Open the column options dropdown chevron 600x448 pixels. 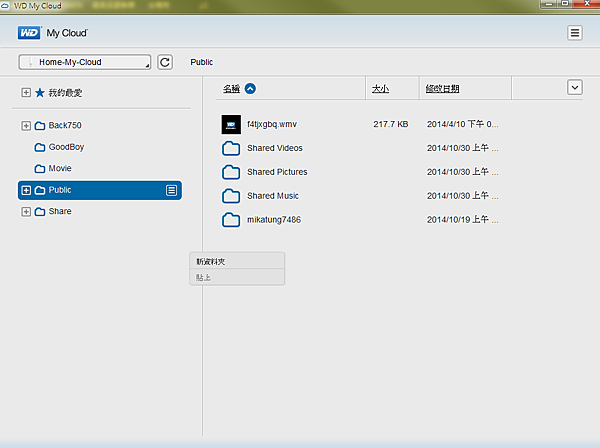[574, 87]
